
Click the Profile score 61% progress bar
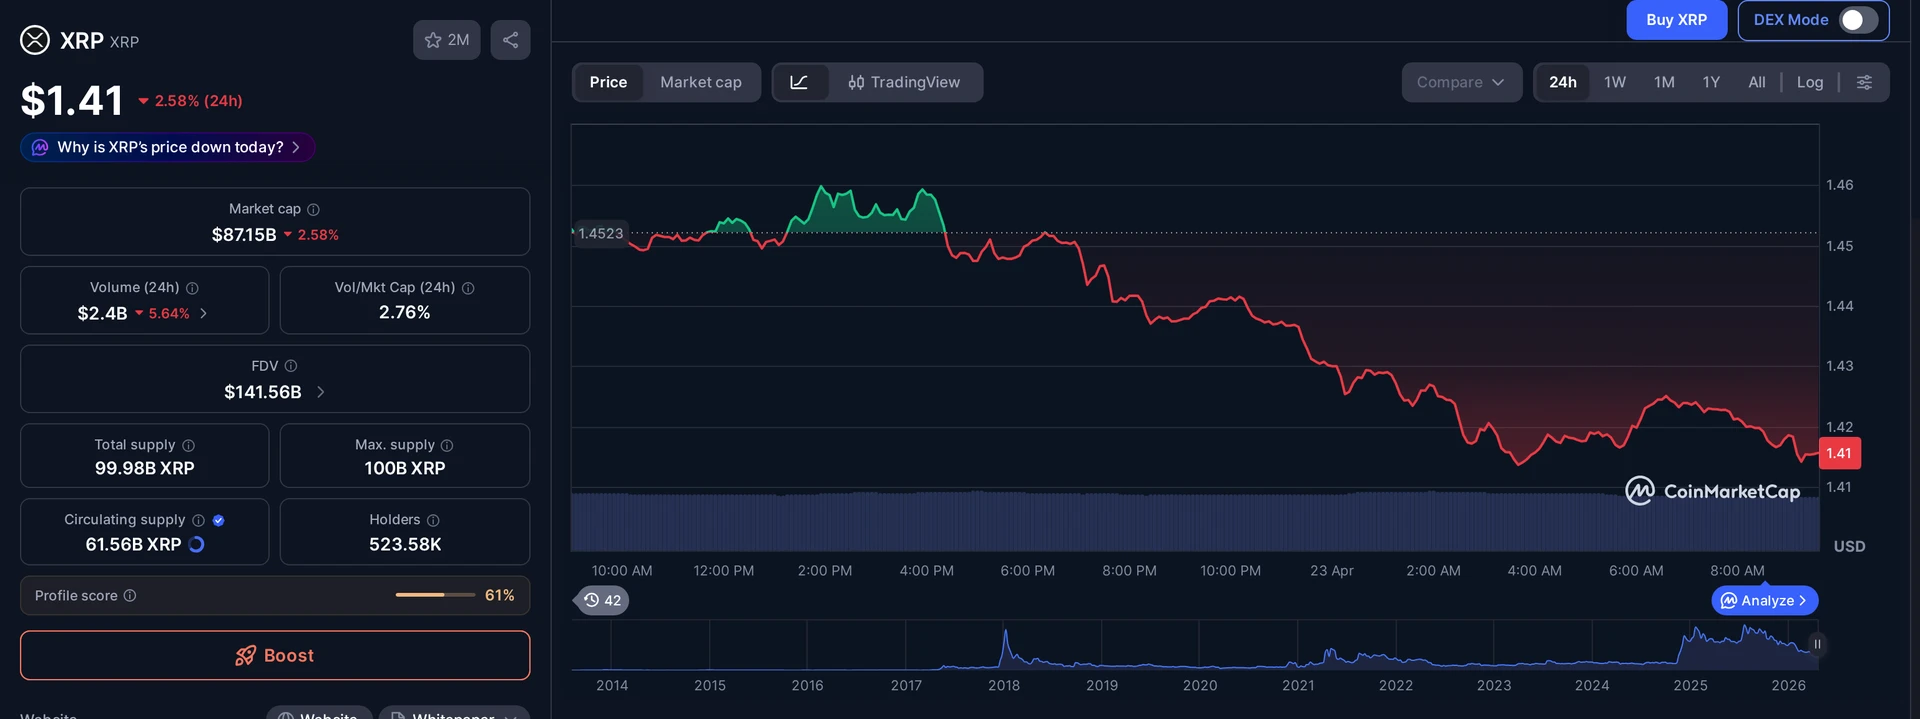(x=435, y=595)
